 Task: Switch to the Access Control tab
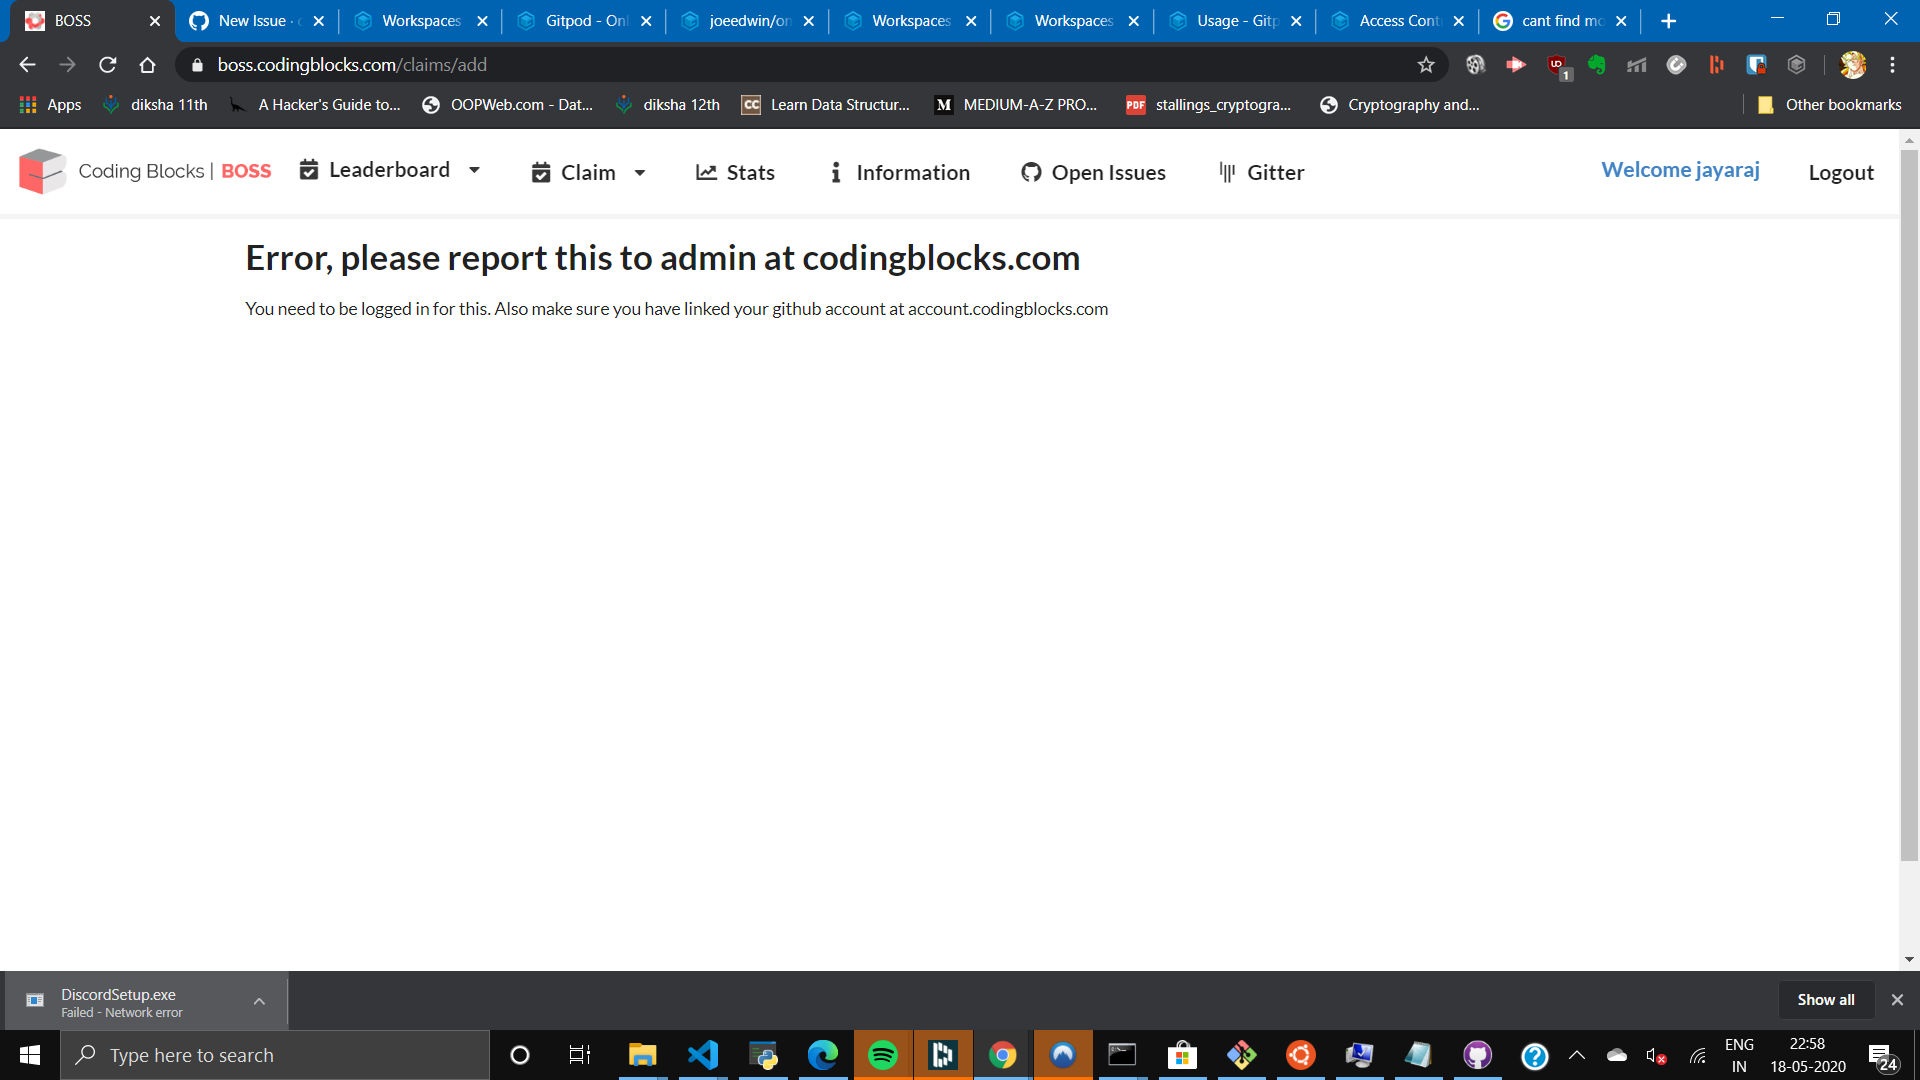tap(1399, 21)
